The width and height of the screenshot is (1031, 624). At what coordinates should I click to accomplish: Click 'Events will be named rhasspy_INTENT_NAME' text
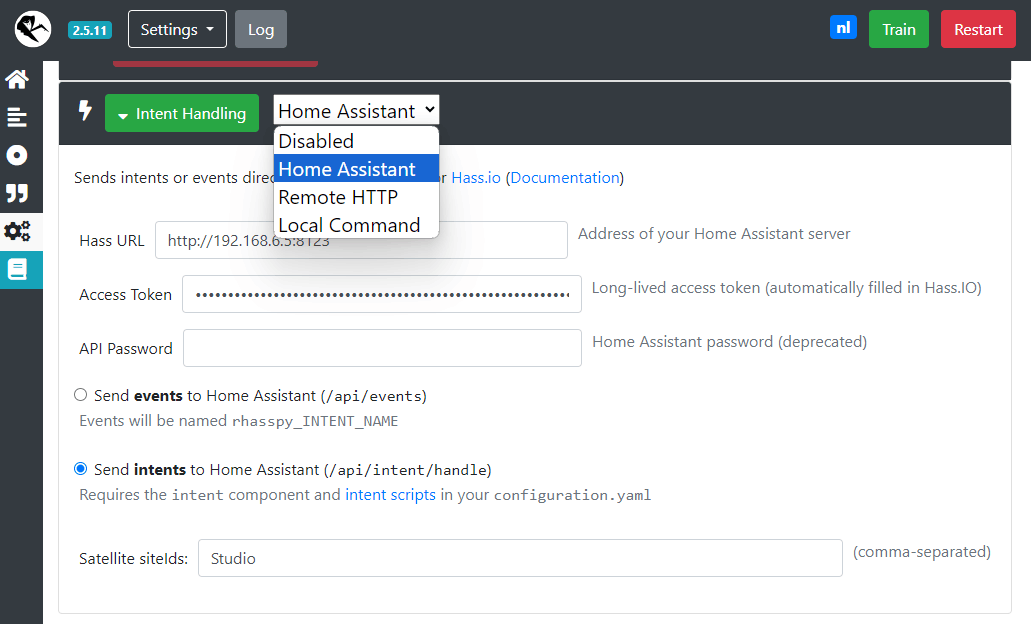(239, 421)
